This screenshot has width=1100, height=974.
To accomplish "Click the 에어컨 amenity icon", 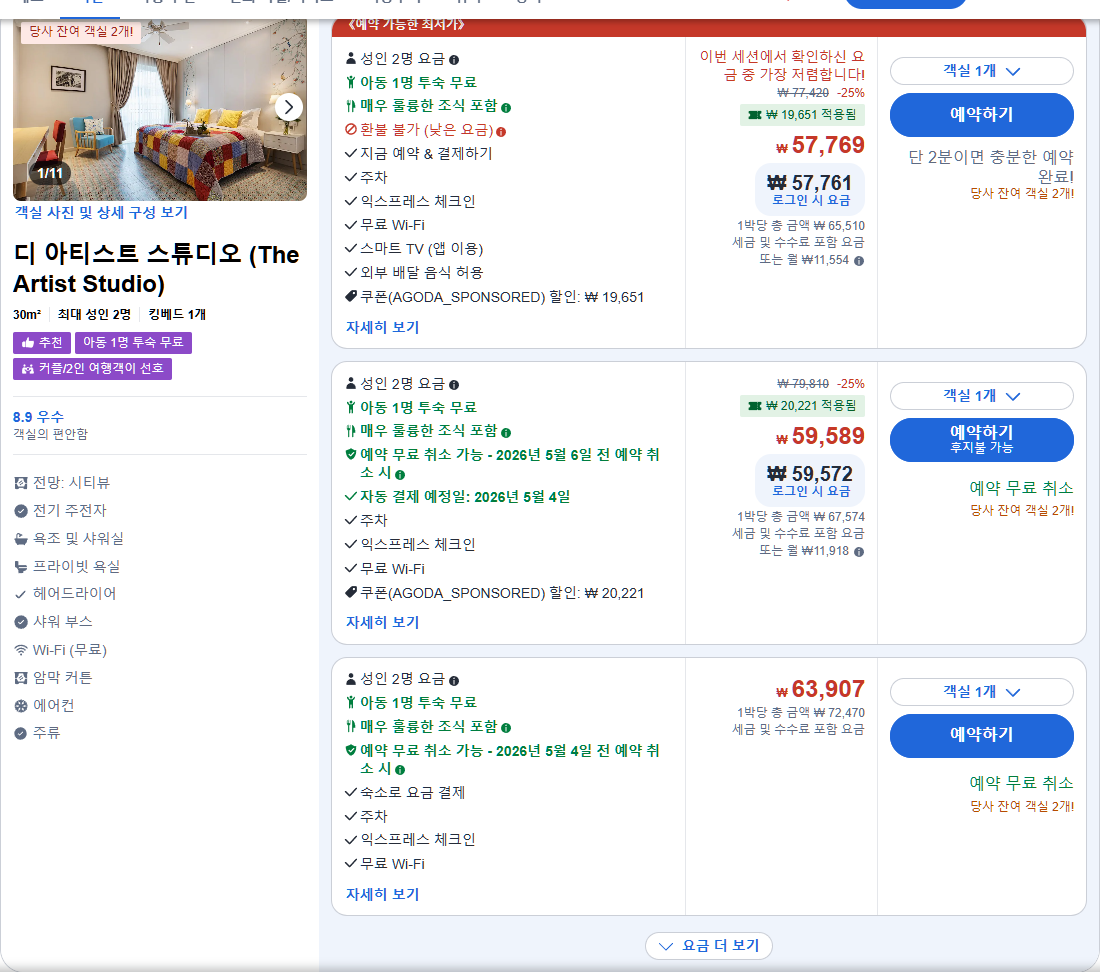I will click(x=21, y=706).
